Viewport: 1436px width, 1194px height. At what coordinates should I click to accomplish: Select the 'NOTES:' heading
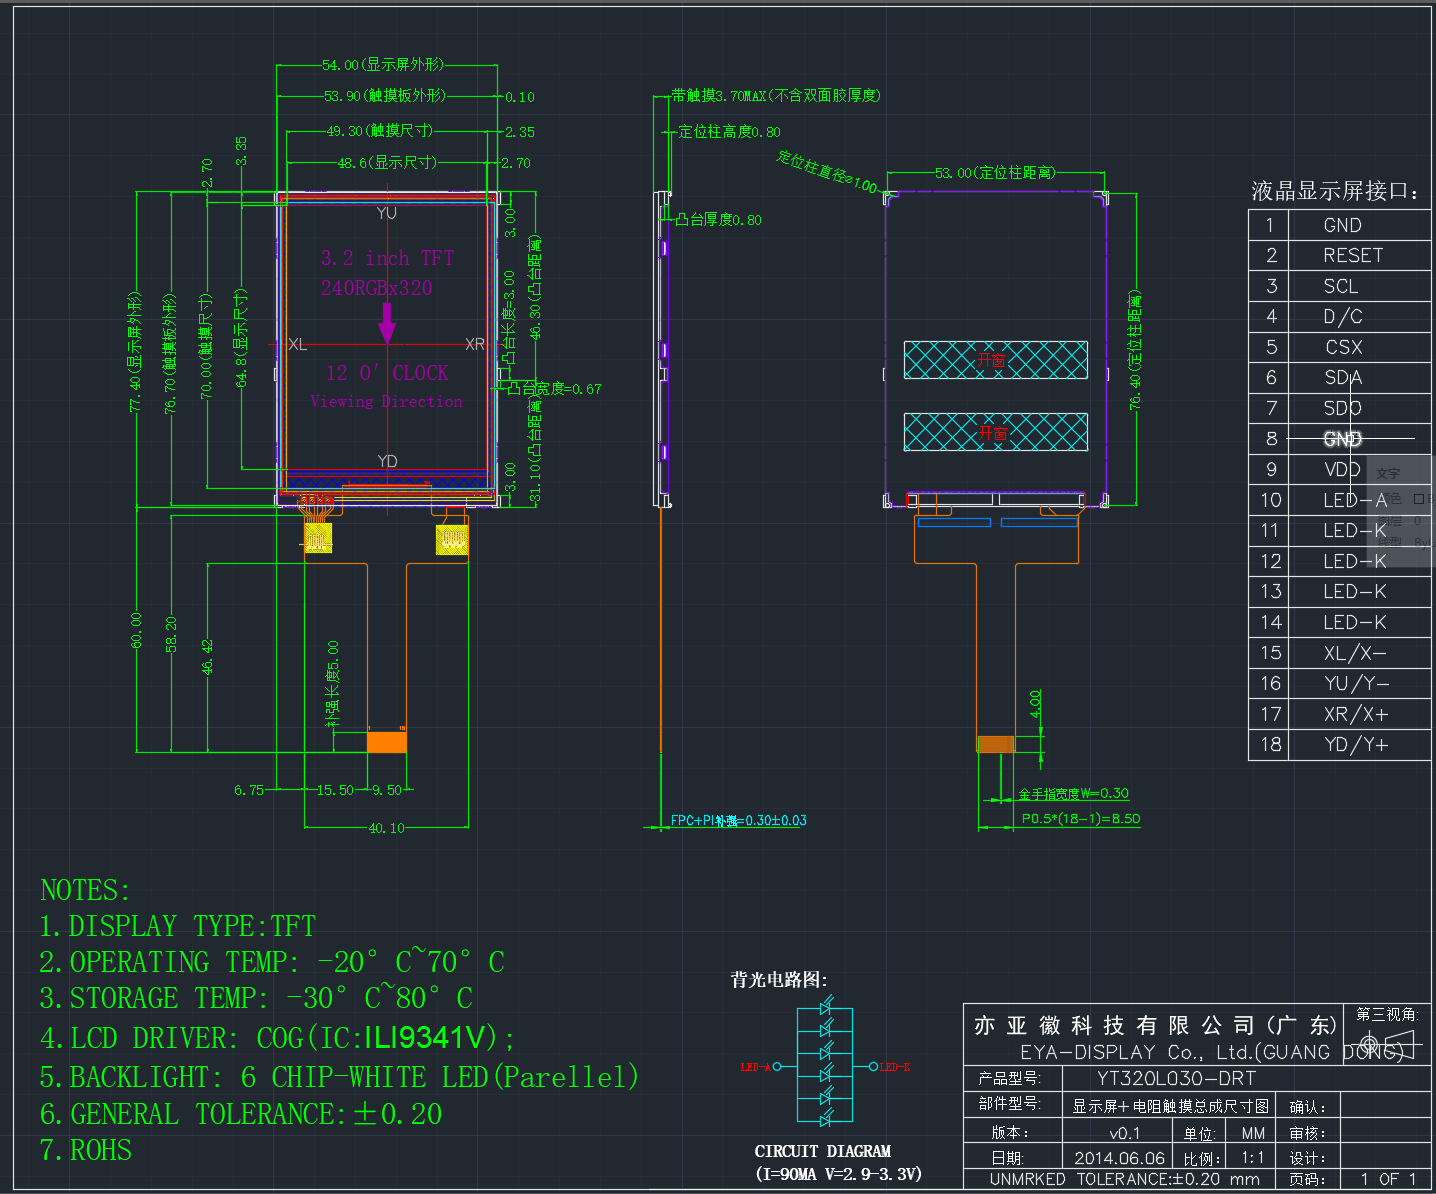85,890
